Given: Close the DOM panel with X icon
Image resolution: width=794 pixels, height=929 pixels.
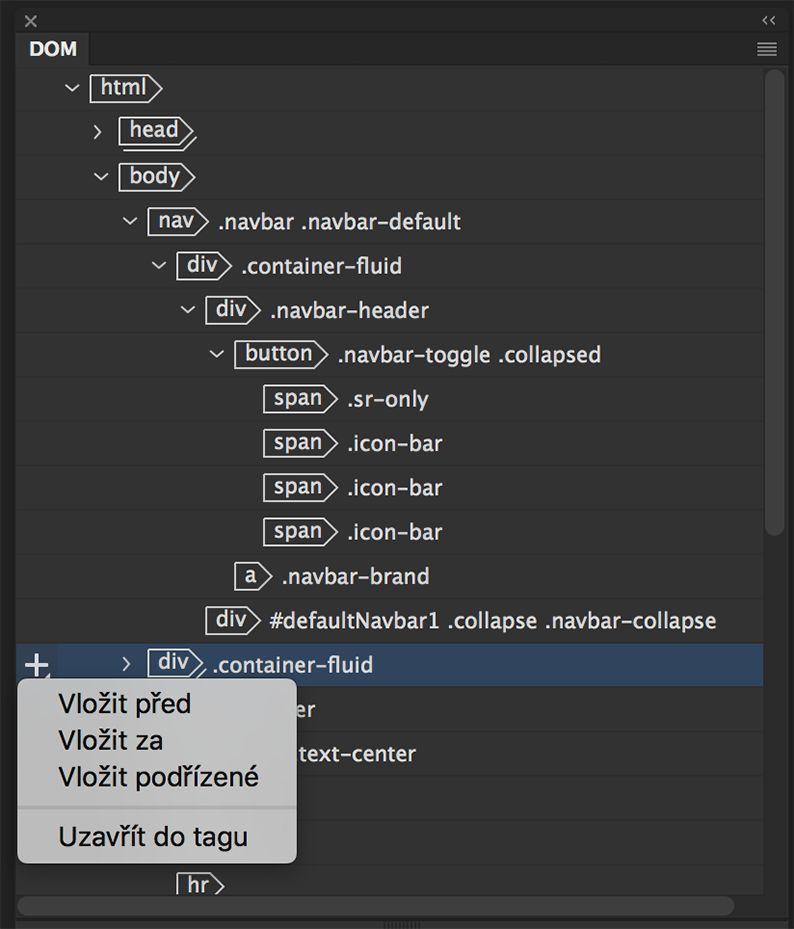Looking at the screenshot, I should [31, 20].
